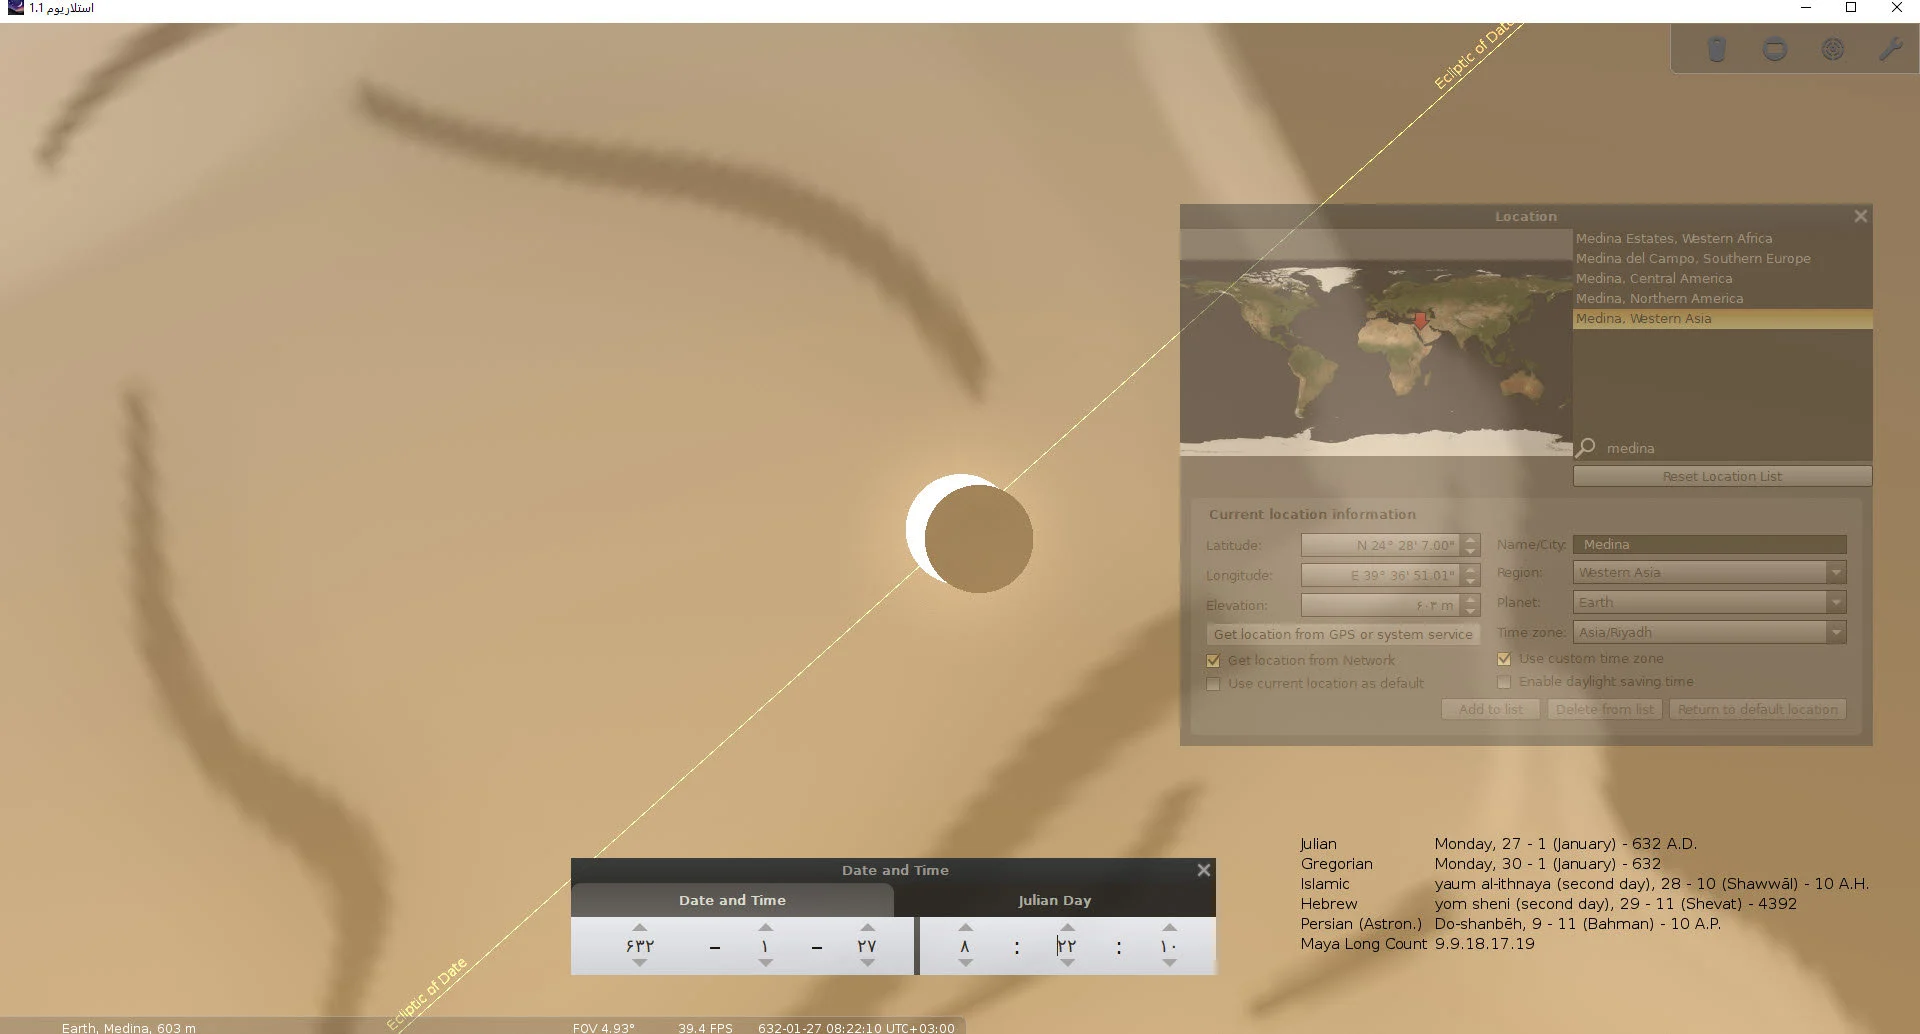The width and height of the screenshot is (1920, 1034).
Task: Open the Oculars configuration wrench icon
Action: [x=1890, y=49]
